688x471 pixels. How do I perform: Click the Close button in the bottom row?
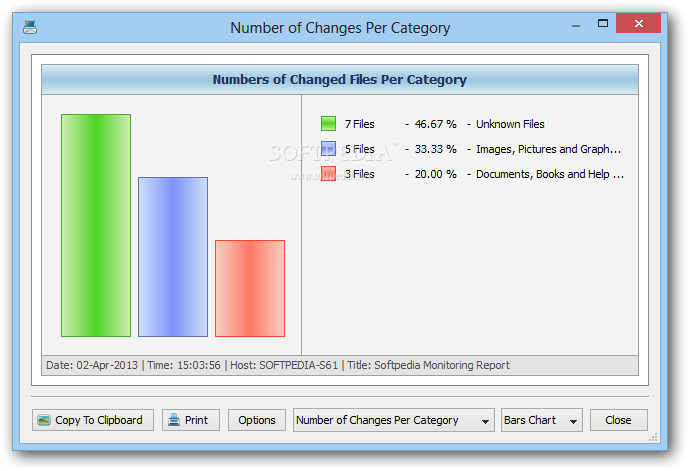[x=618, y=420]
